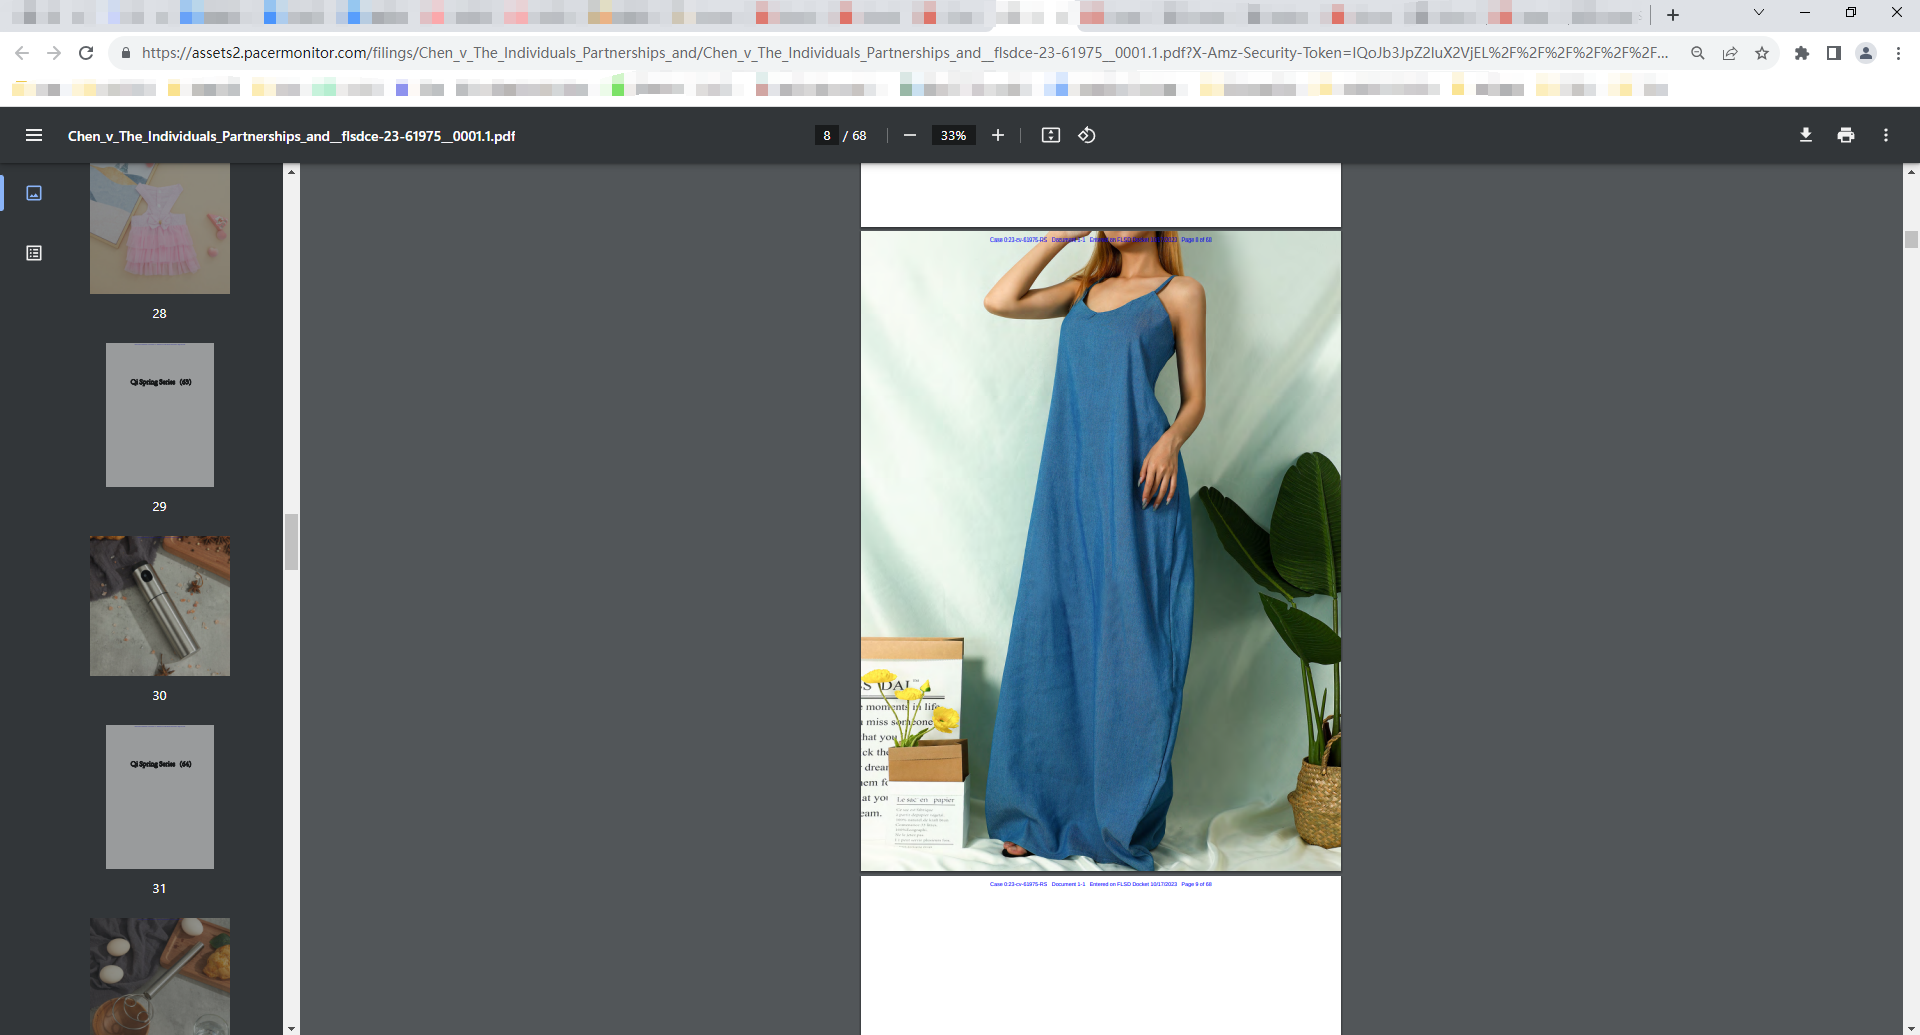Show page thumbnails view in sidebar
The height and width of the screenshot is (1035, 1920).
(x=34, y=193)
